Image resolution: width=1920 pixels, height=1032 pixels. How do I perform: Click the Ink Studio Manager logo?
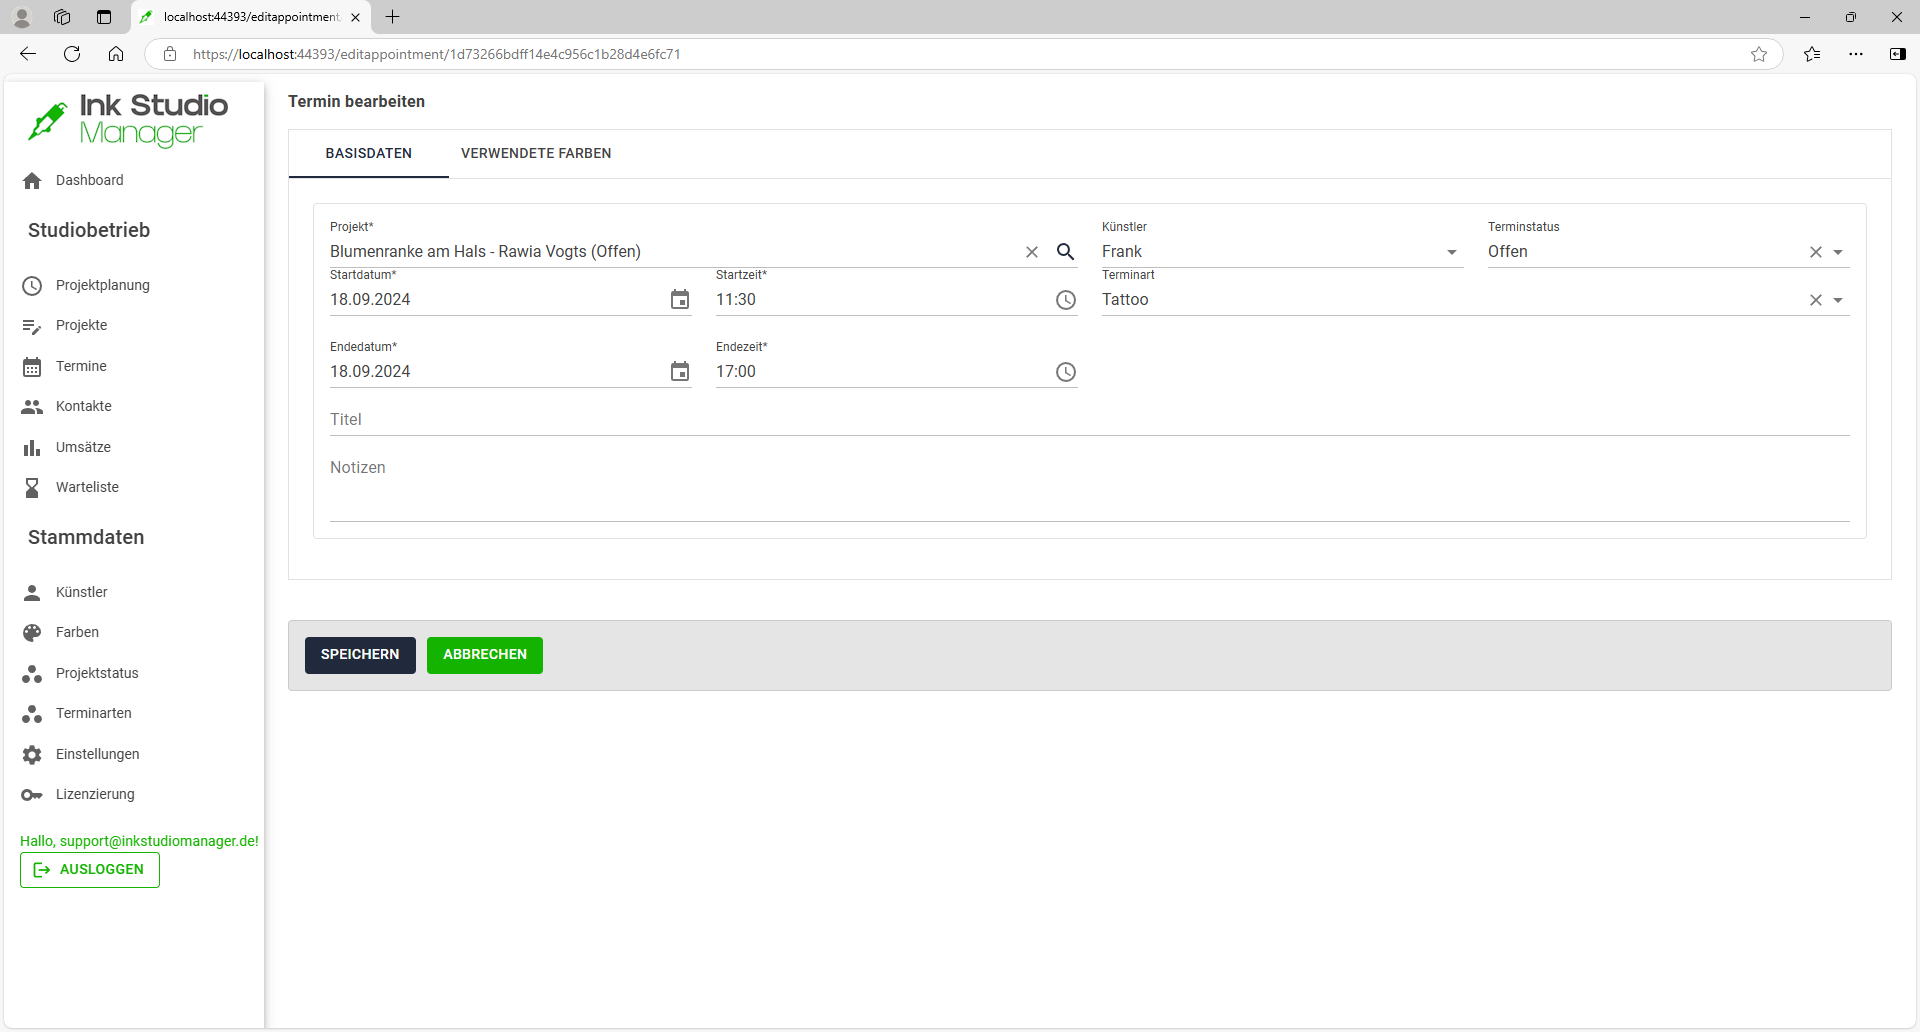click(128, 120)
